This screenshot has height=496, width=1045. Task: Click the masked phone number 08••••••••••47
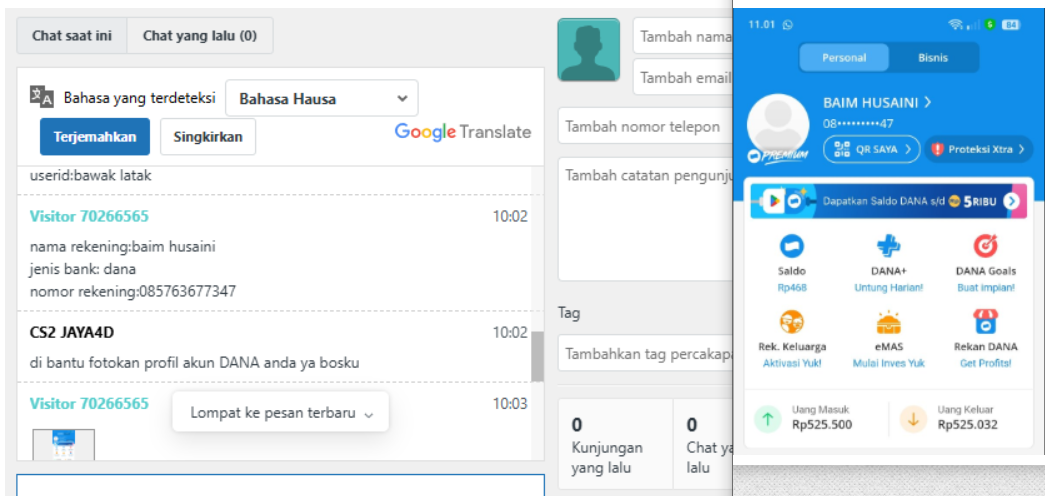[858, 123]
